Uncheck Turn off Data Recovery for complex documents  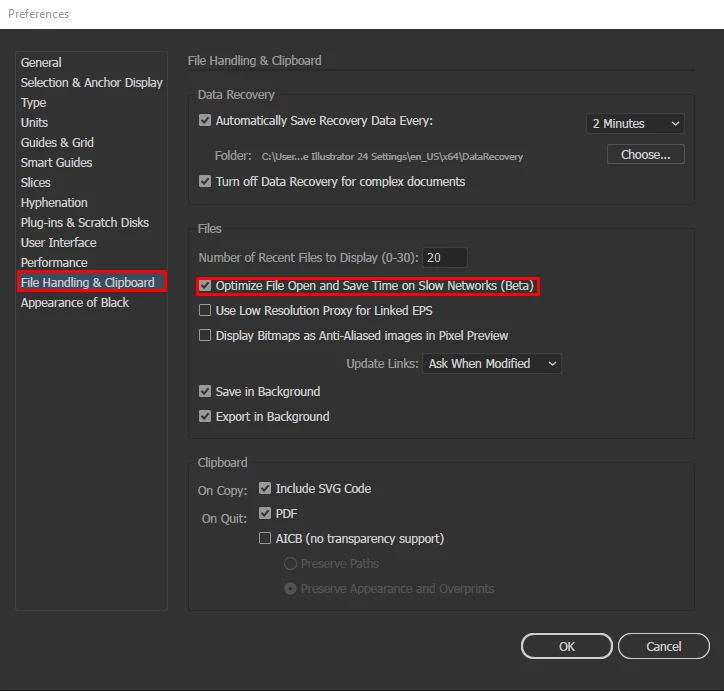[205, 181]
